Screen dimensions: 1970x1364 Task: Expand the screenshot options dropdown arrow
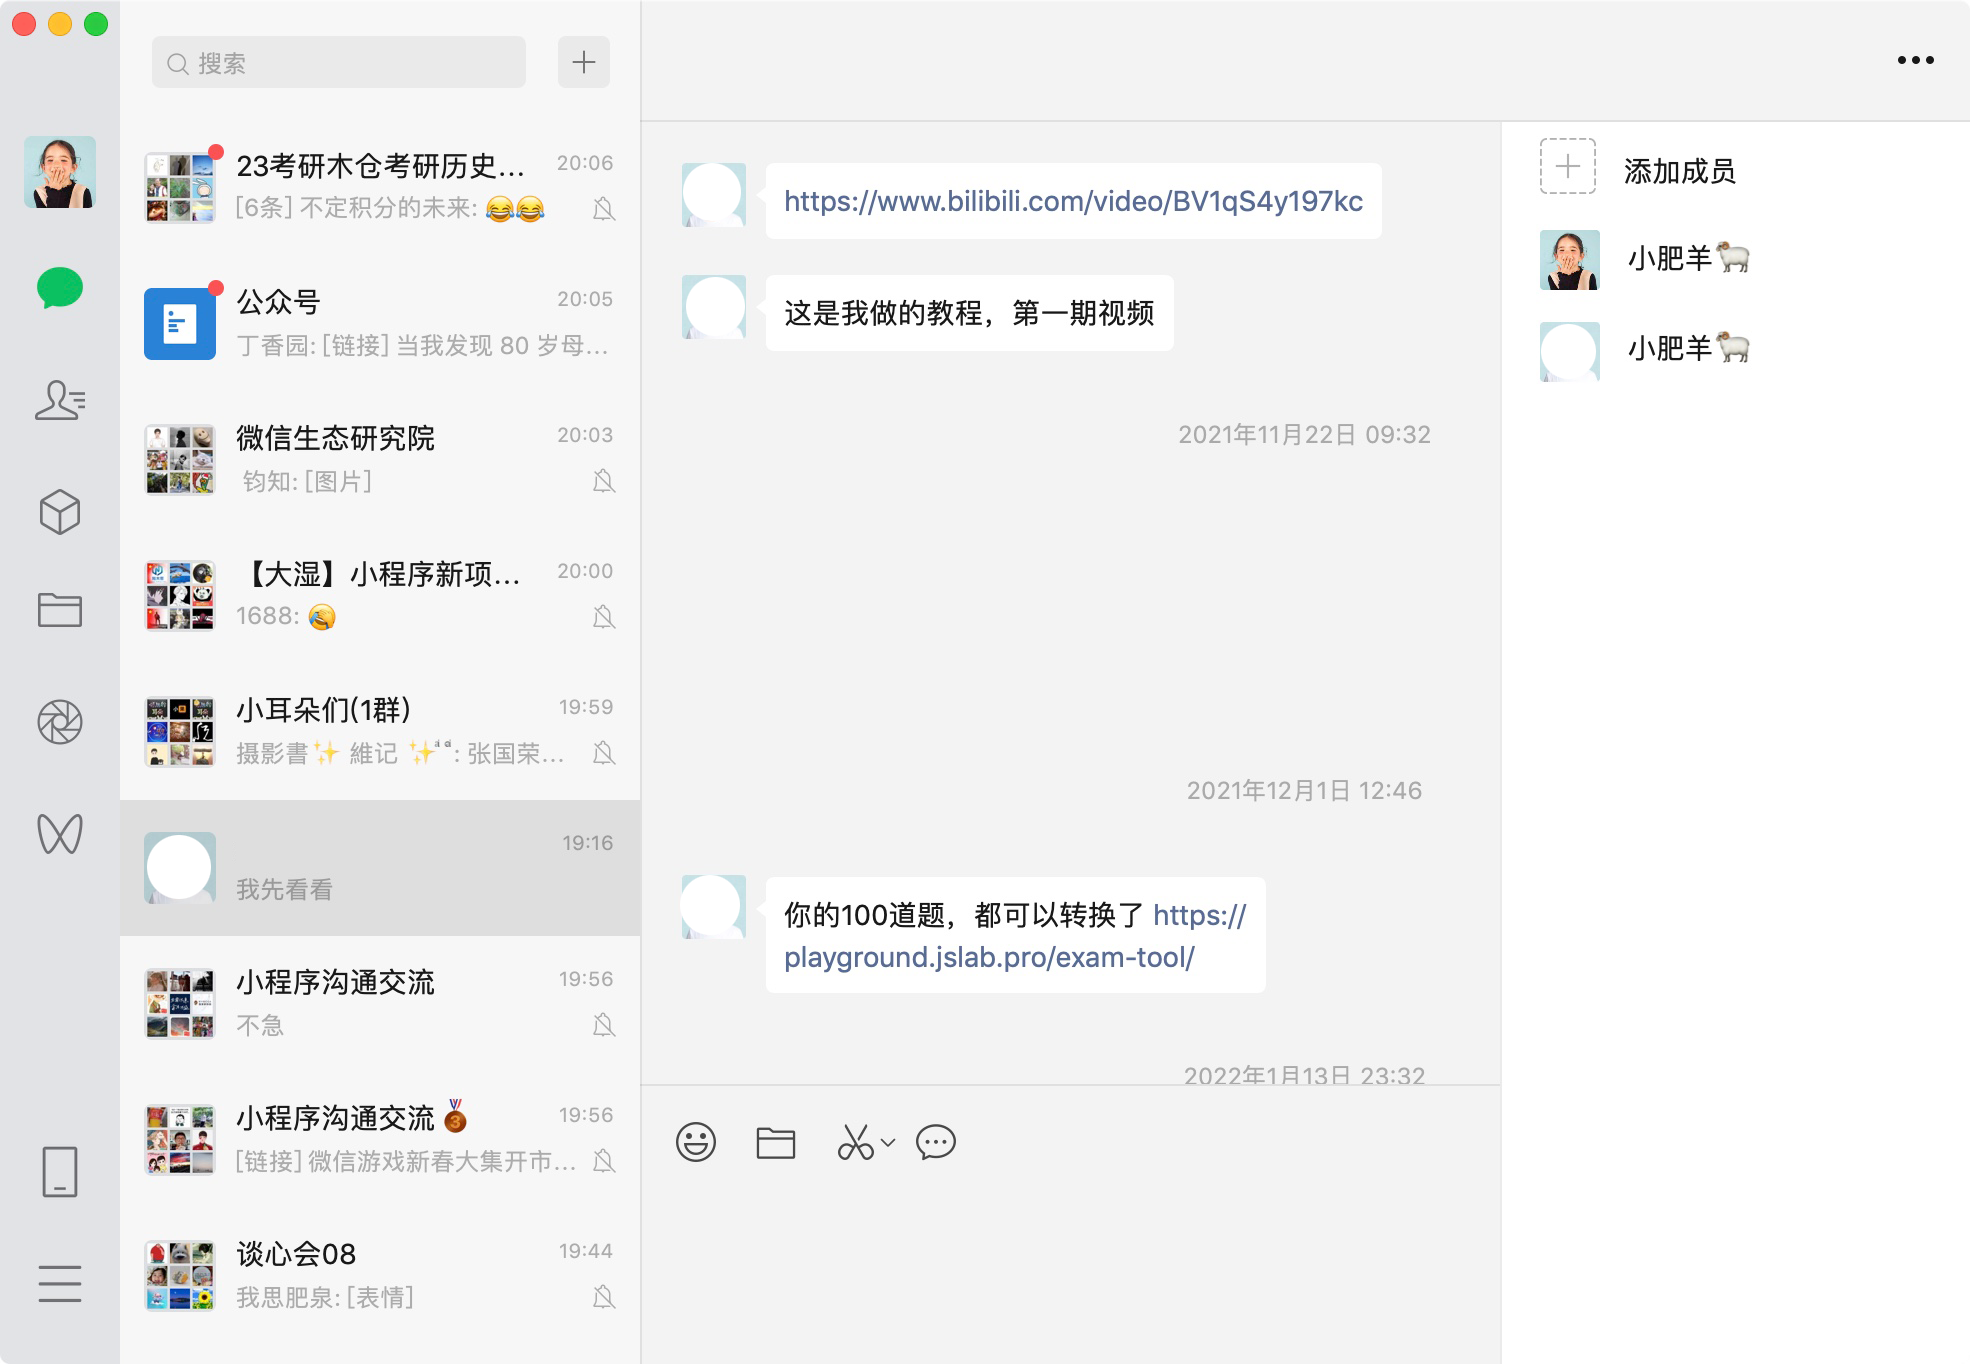pos(888,1142)
